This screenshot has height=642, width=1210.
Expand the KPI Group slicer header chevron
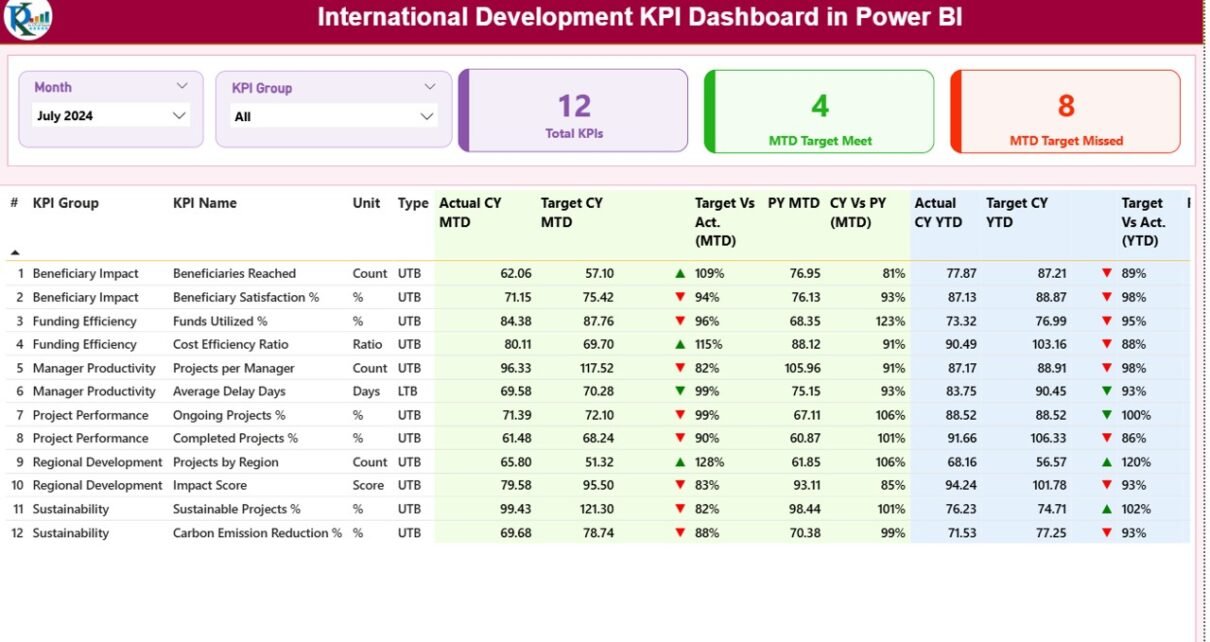click(x=430, y=88)
